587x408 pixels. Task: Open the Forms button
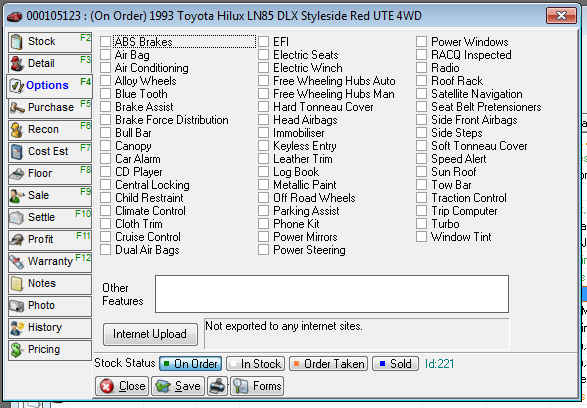pyautogui.click(x=257, y=386)
